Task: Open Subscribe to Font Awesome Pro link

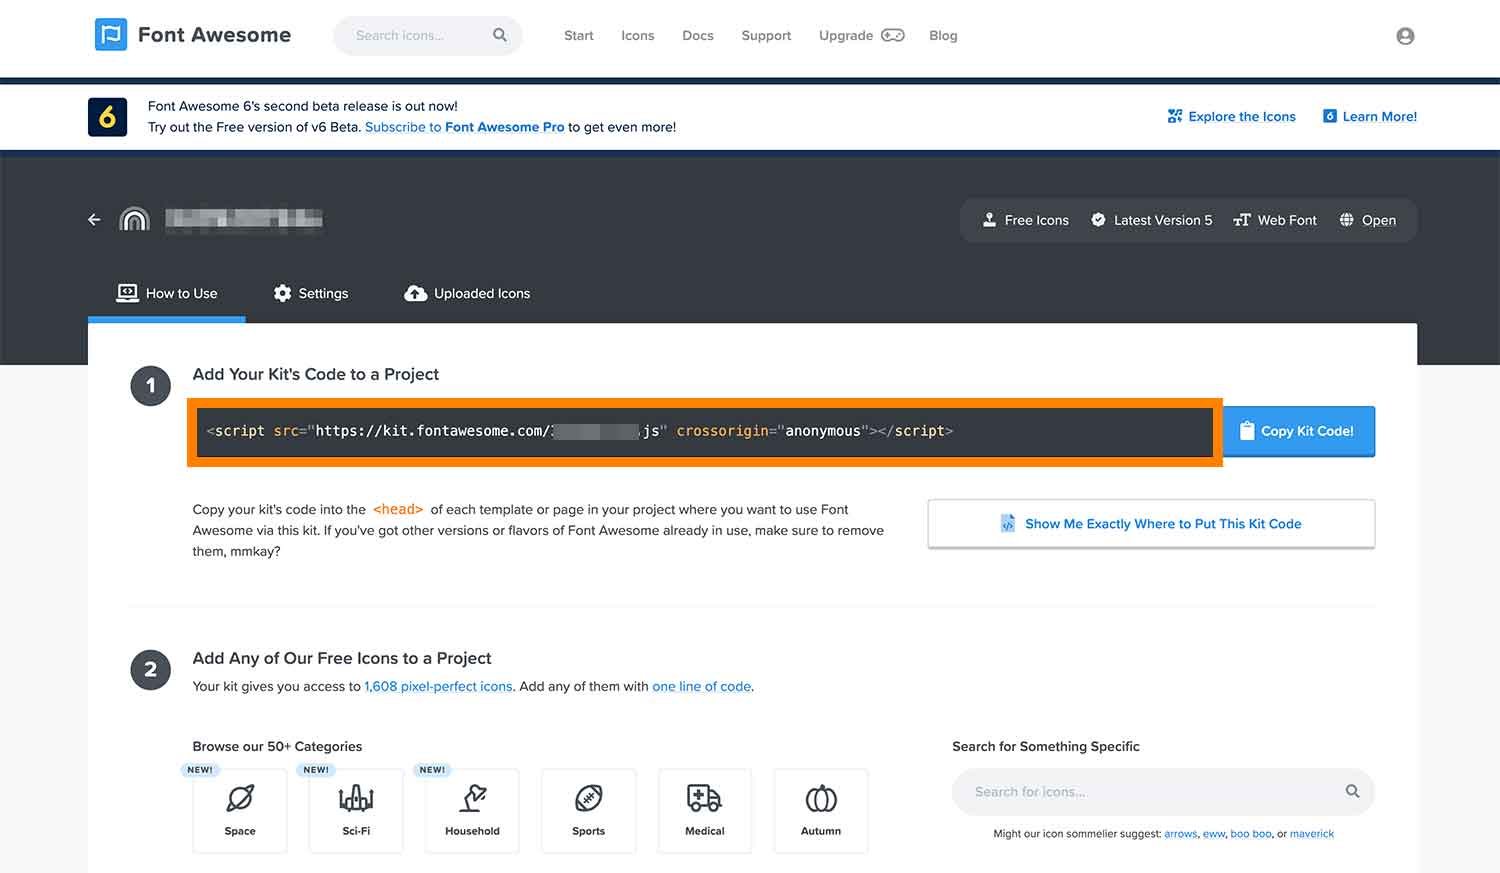Action: point(464,127)
